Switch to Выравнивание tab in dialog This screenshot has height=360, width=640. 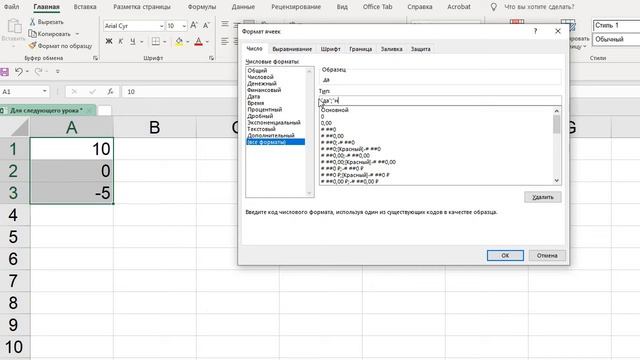click(x=292, y=49)
